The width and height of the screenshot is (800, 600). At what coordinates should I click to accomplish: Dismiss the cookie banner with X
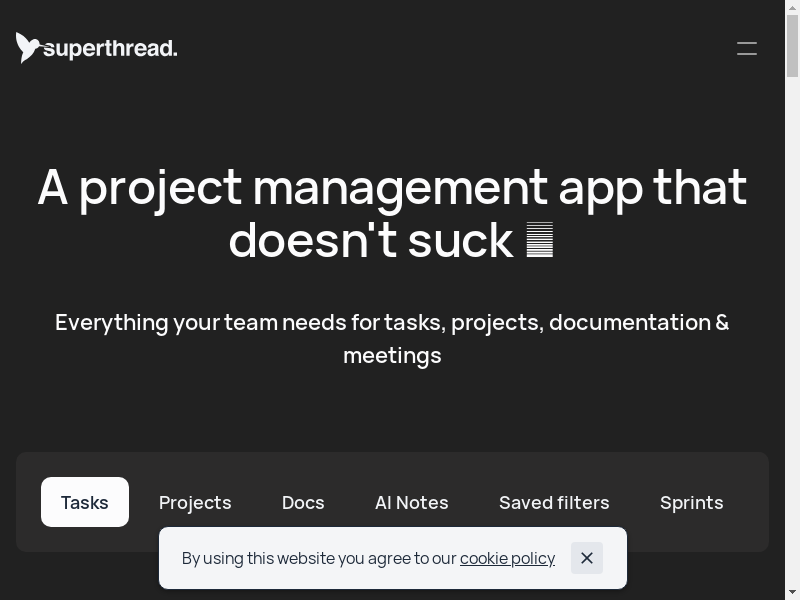click(x=587, y=558)
